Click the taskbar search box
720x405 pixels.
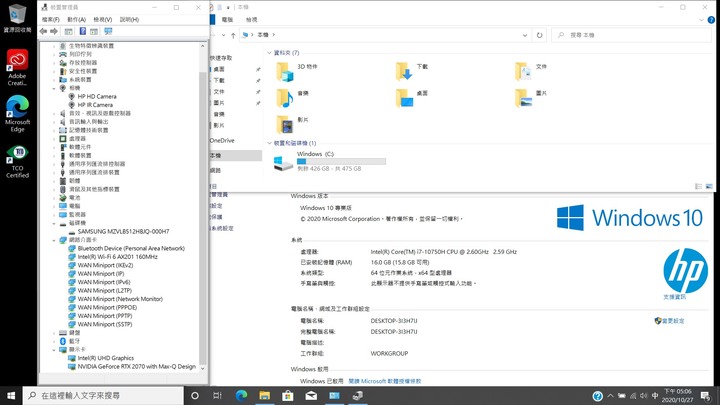coord(103,395)
